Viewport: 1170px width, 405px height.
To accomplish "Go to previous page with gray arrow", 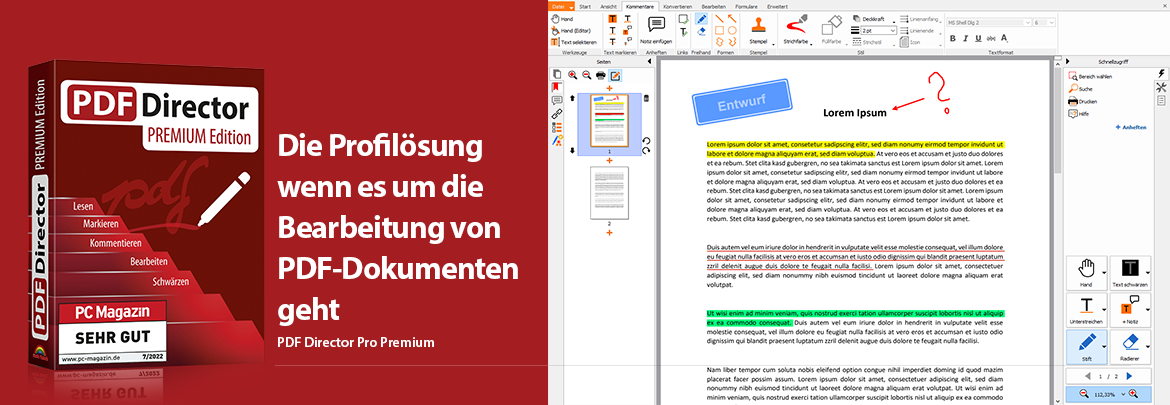I will click(1088, 376).
